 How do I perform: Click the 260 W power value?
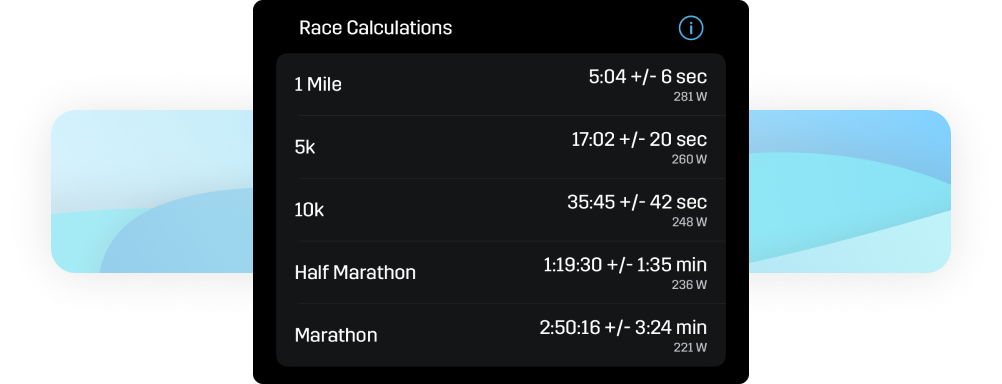690,160
